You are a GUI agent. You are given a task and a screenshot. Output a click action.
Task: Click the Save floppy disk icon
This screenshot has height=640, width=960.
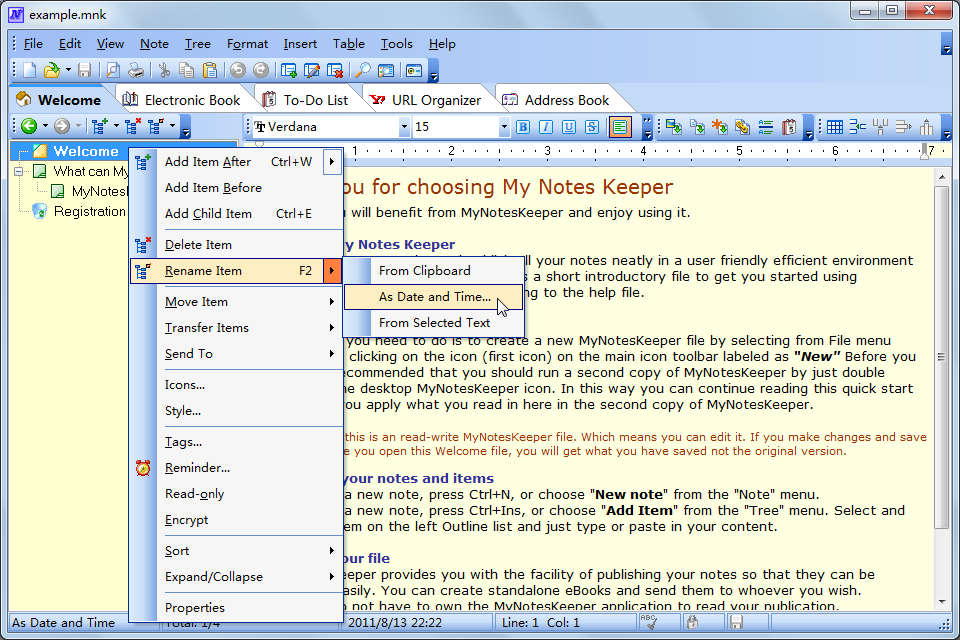coord(85,70)
